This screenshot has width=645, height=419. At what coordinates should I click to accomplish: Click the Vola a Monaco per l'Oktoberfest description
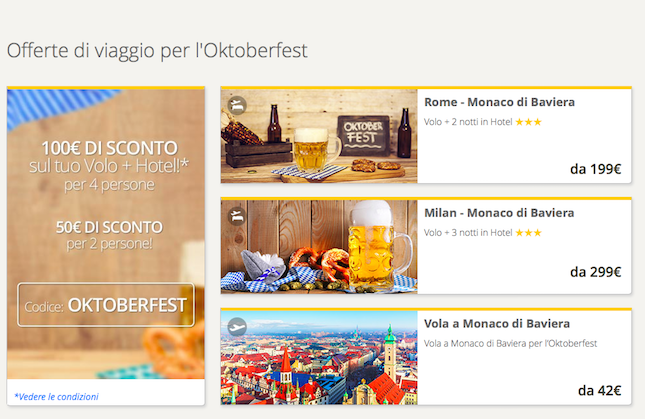point(510,343)
